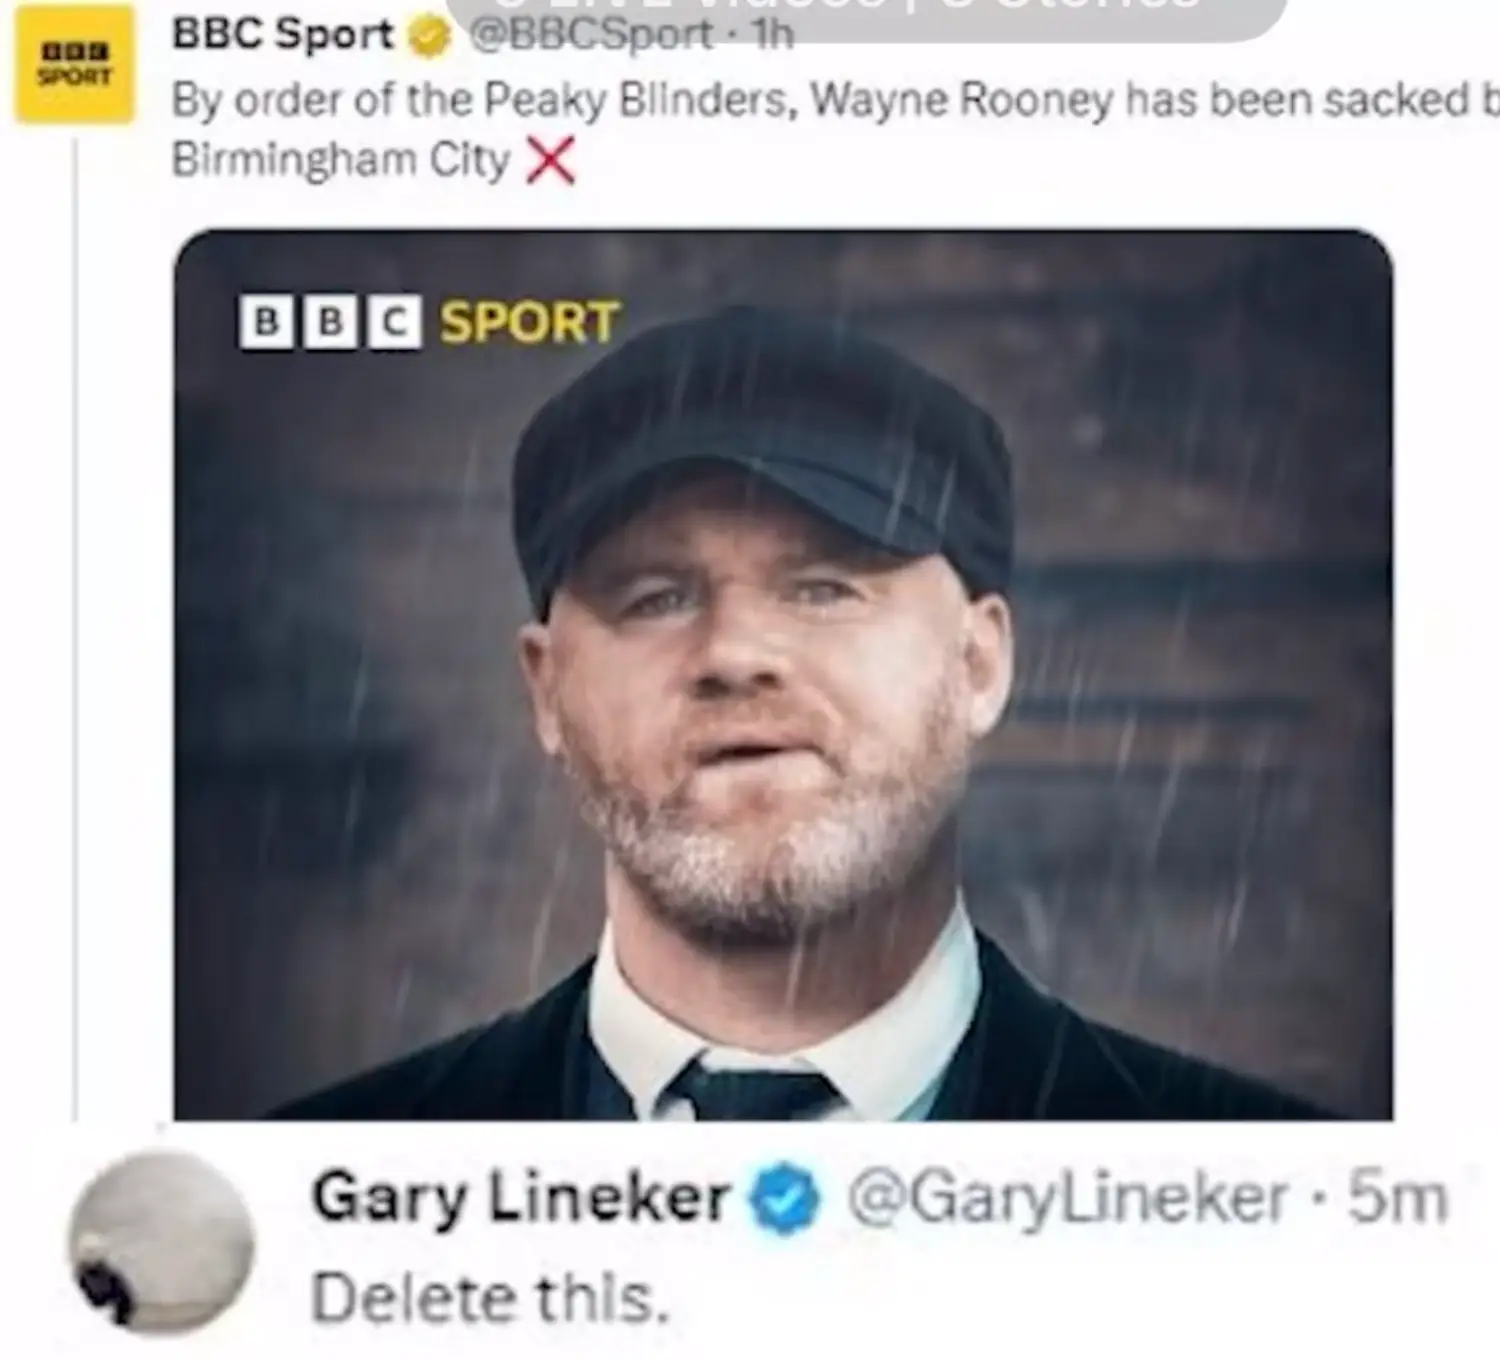Click BBC Sport's gold verified badge
Screen dimensions: 1500x1360
(430, 37)
